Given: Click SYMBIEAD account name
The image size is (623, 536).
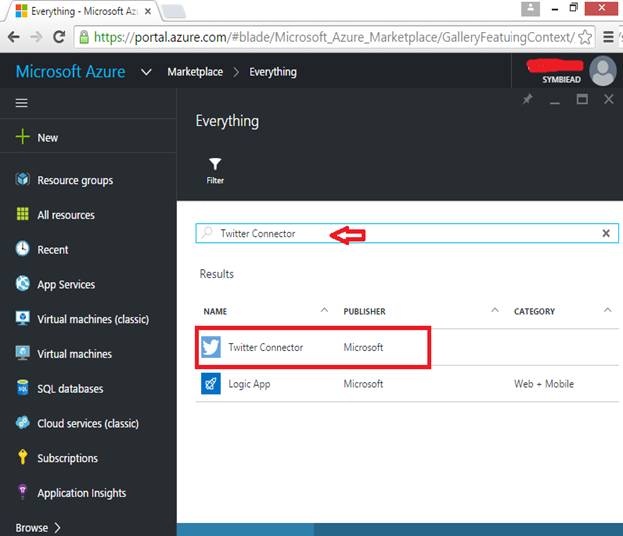Looking at the screenshot, I should pyautogui.click(x=561, y=79).
